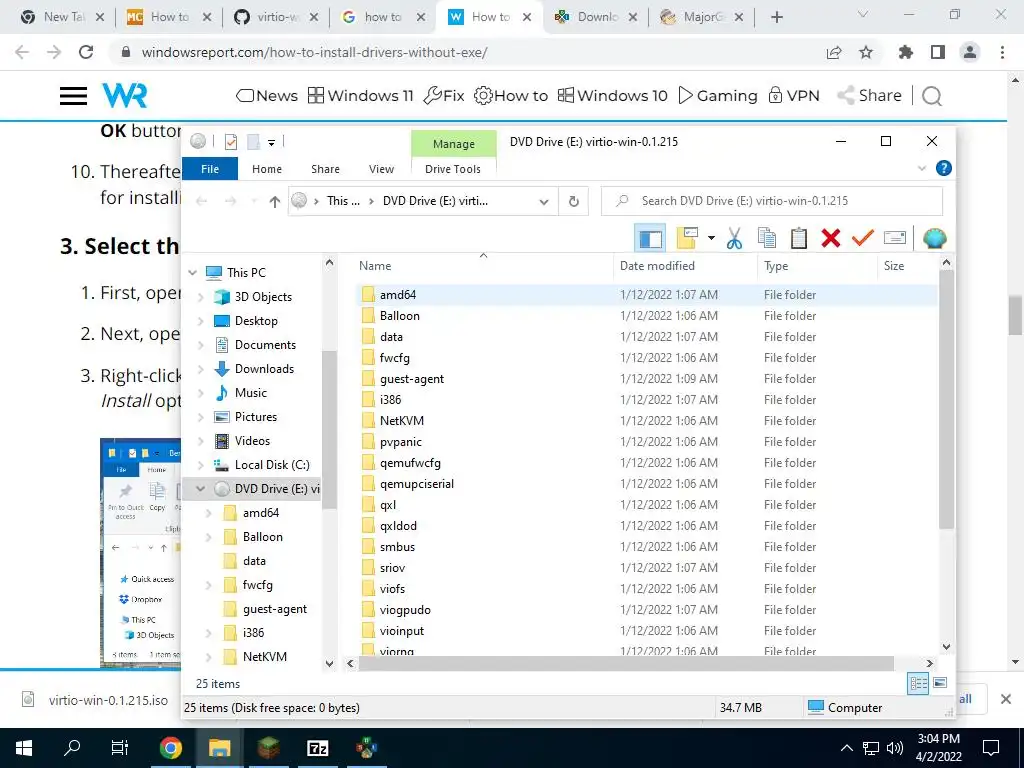This screenshot has height=768, width=1024.
Task: Open the Windows 11 link on WindowsReport
Action: (x=360, y=95)
